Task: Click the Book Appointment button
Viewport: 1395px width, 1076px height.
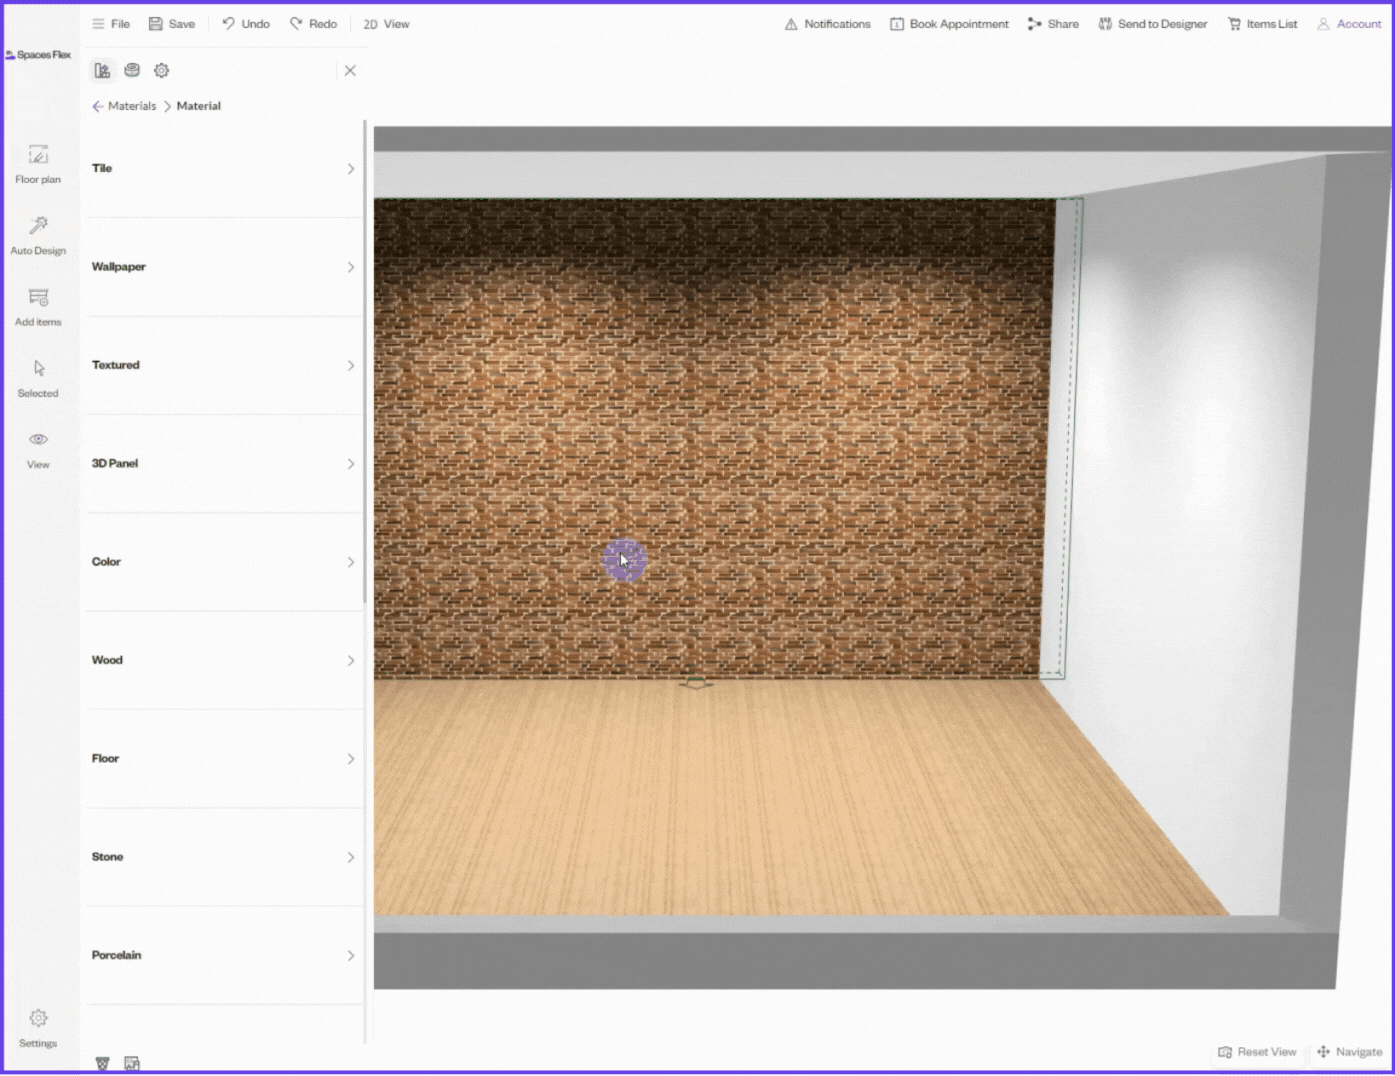Action: tap(949, 24)
